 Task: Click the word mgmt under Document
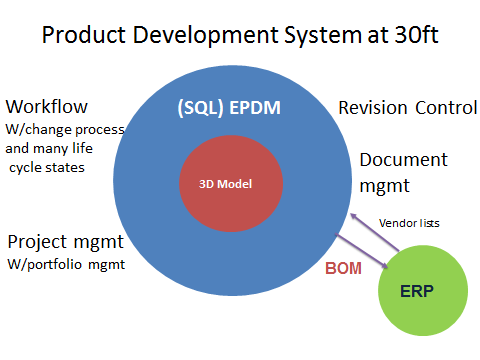tap(384, 186)
